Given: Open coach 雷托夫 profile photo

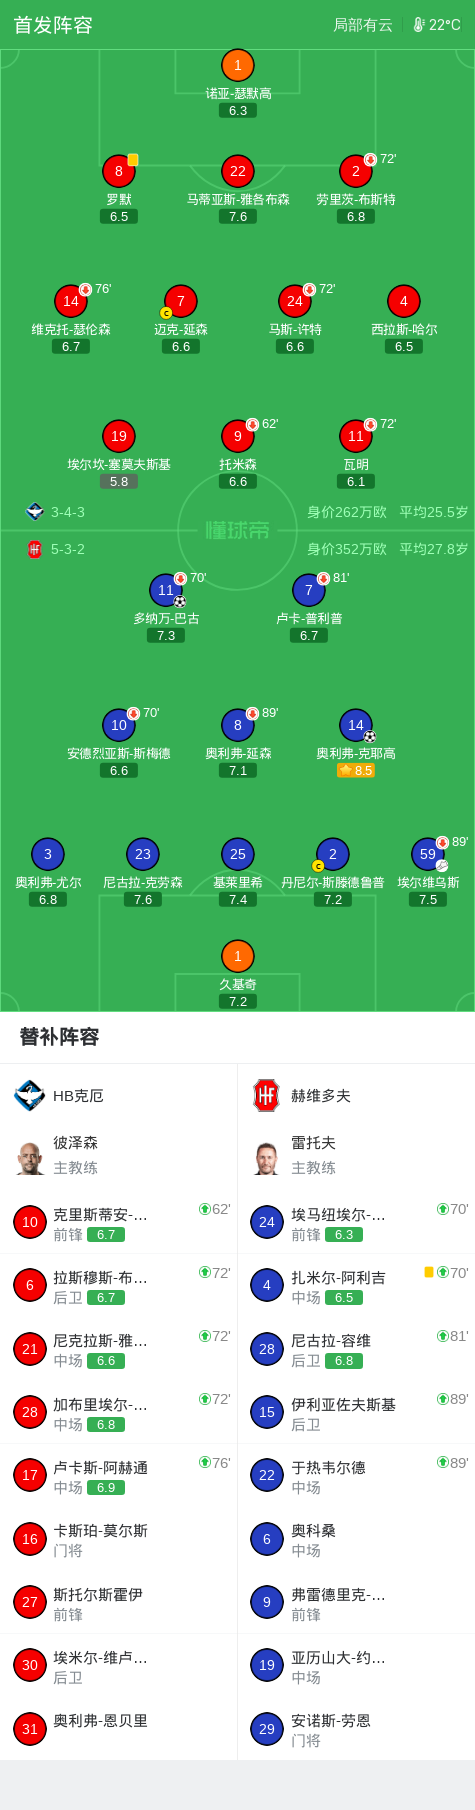Looking at the screenshot, I should pyautogui.click(x=266, y=1158).
